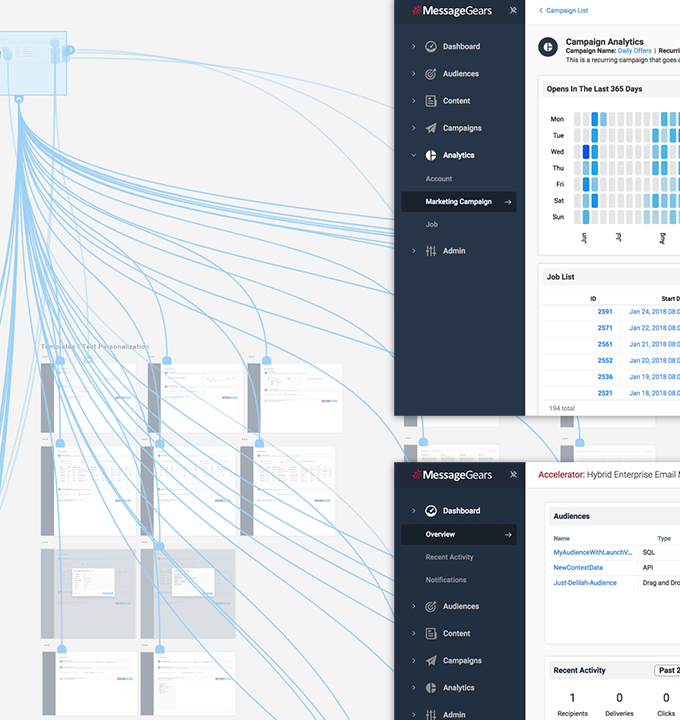Click the Admin sliders icon below the Job item
Viewport: 680px width, 720px height.
click(431, 251)
